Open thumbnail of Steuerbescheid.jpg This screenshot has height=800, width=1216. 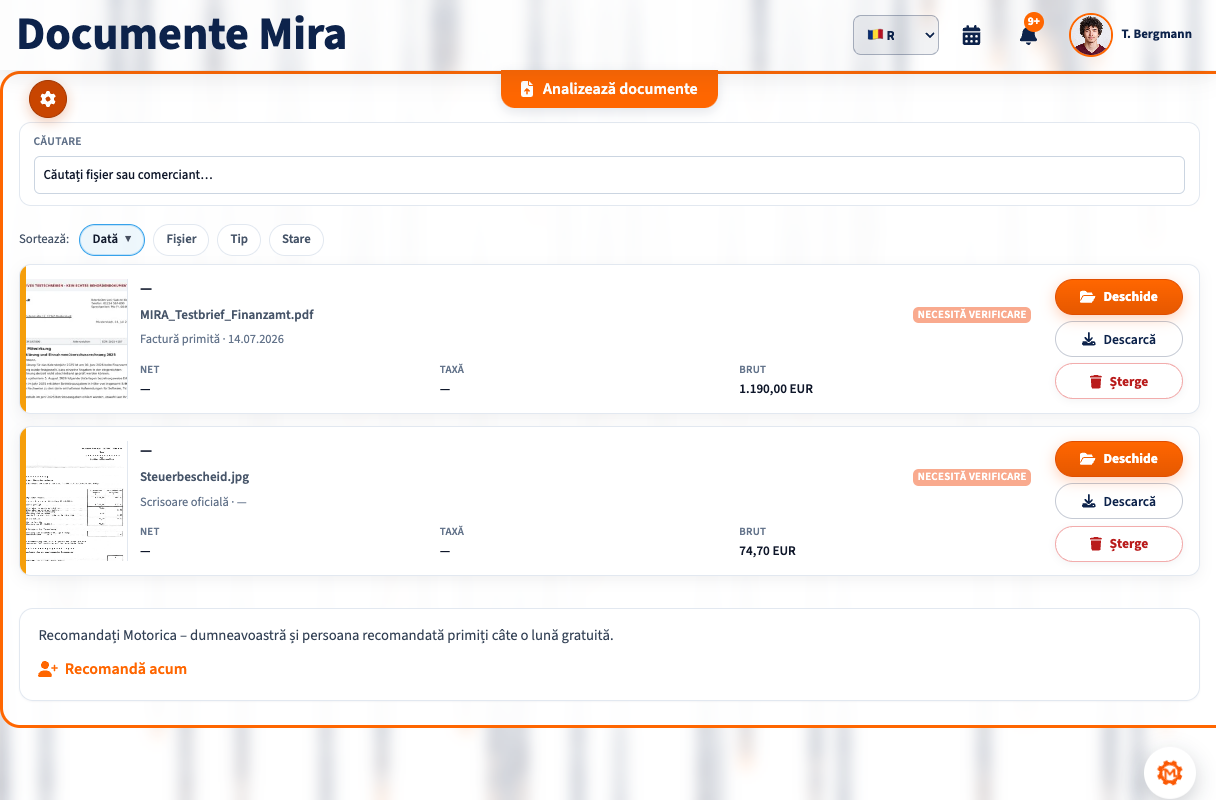pos(77,501)
